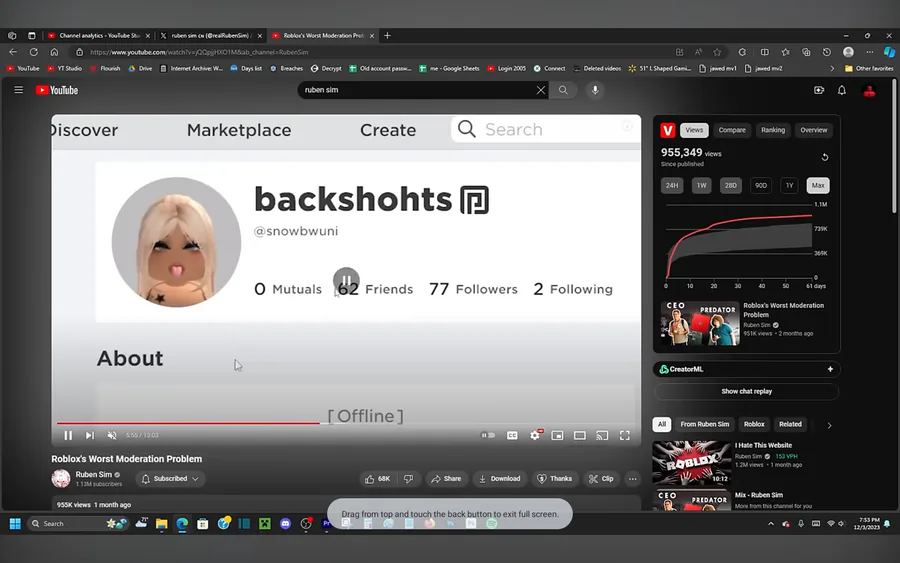Create a Clip of the video
The height and width of the screenshot is (563, 900).
(x=601, y=479)
